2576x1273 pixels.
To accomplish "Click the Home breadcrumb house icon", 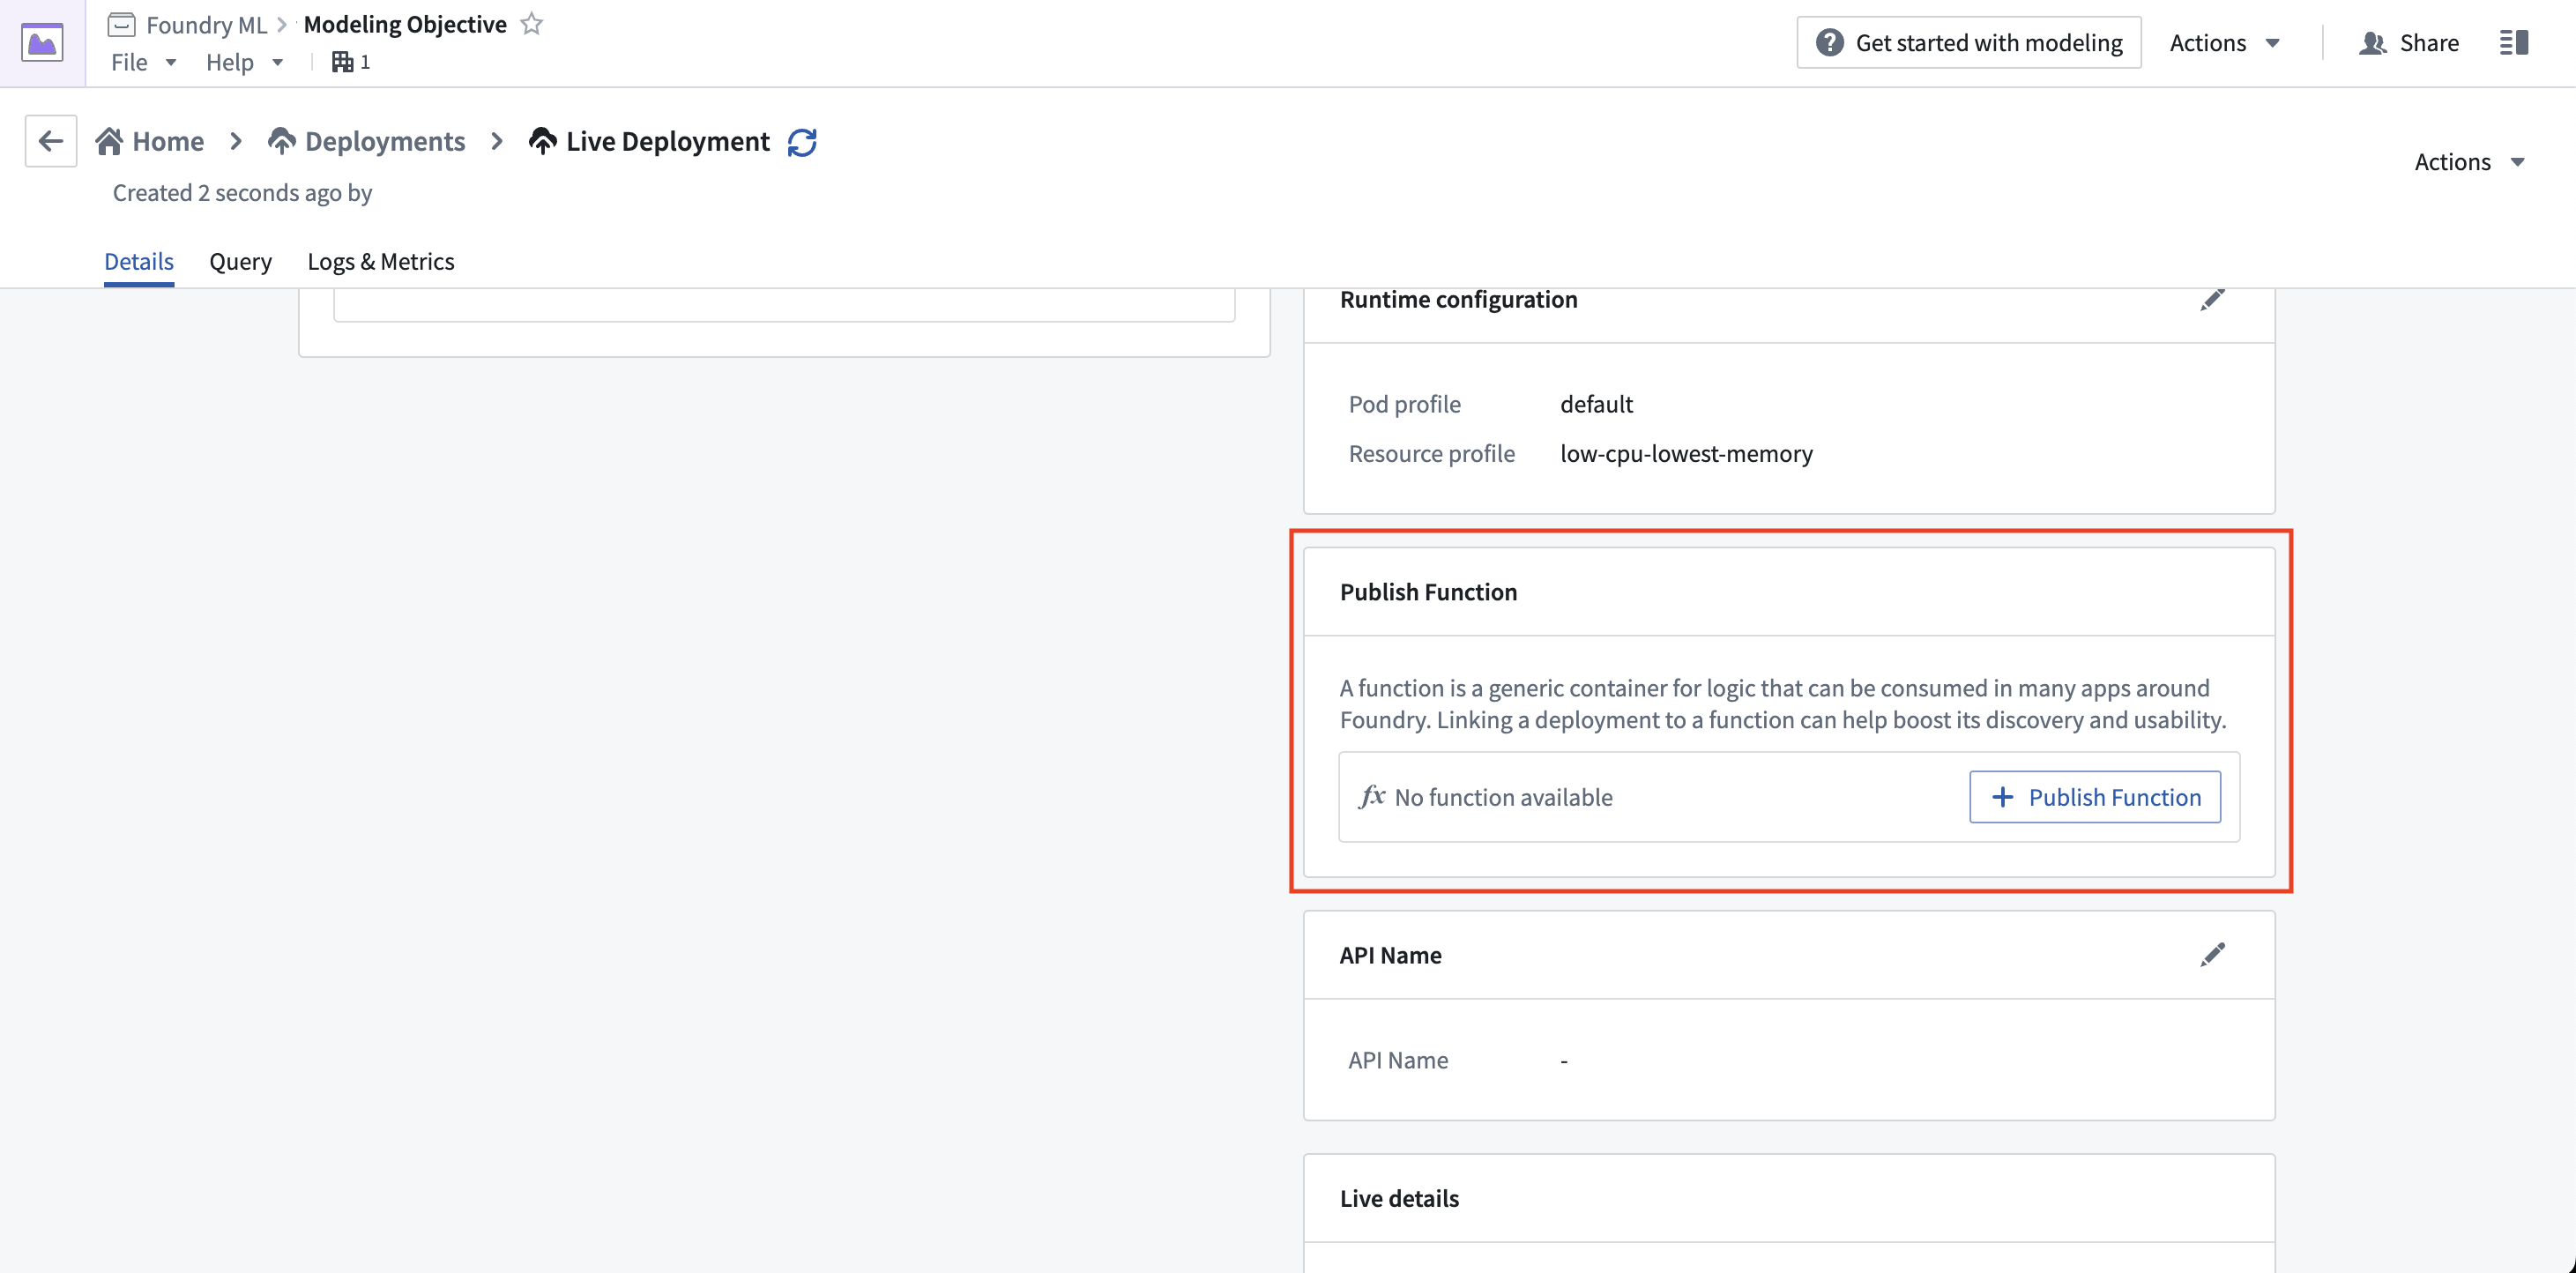I will [x=112, y=140].
